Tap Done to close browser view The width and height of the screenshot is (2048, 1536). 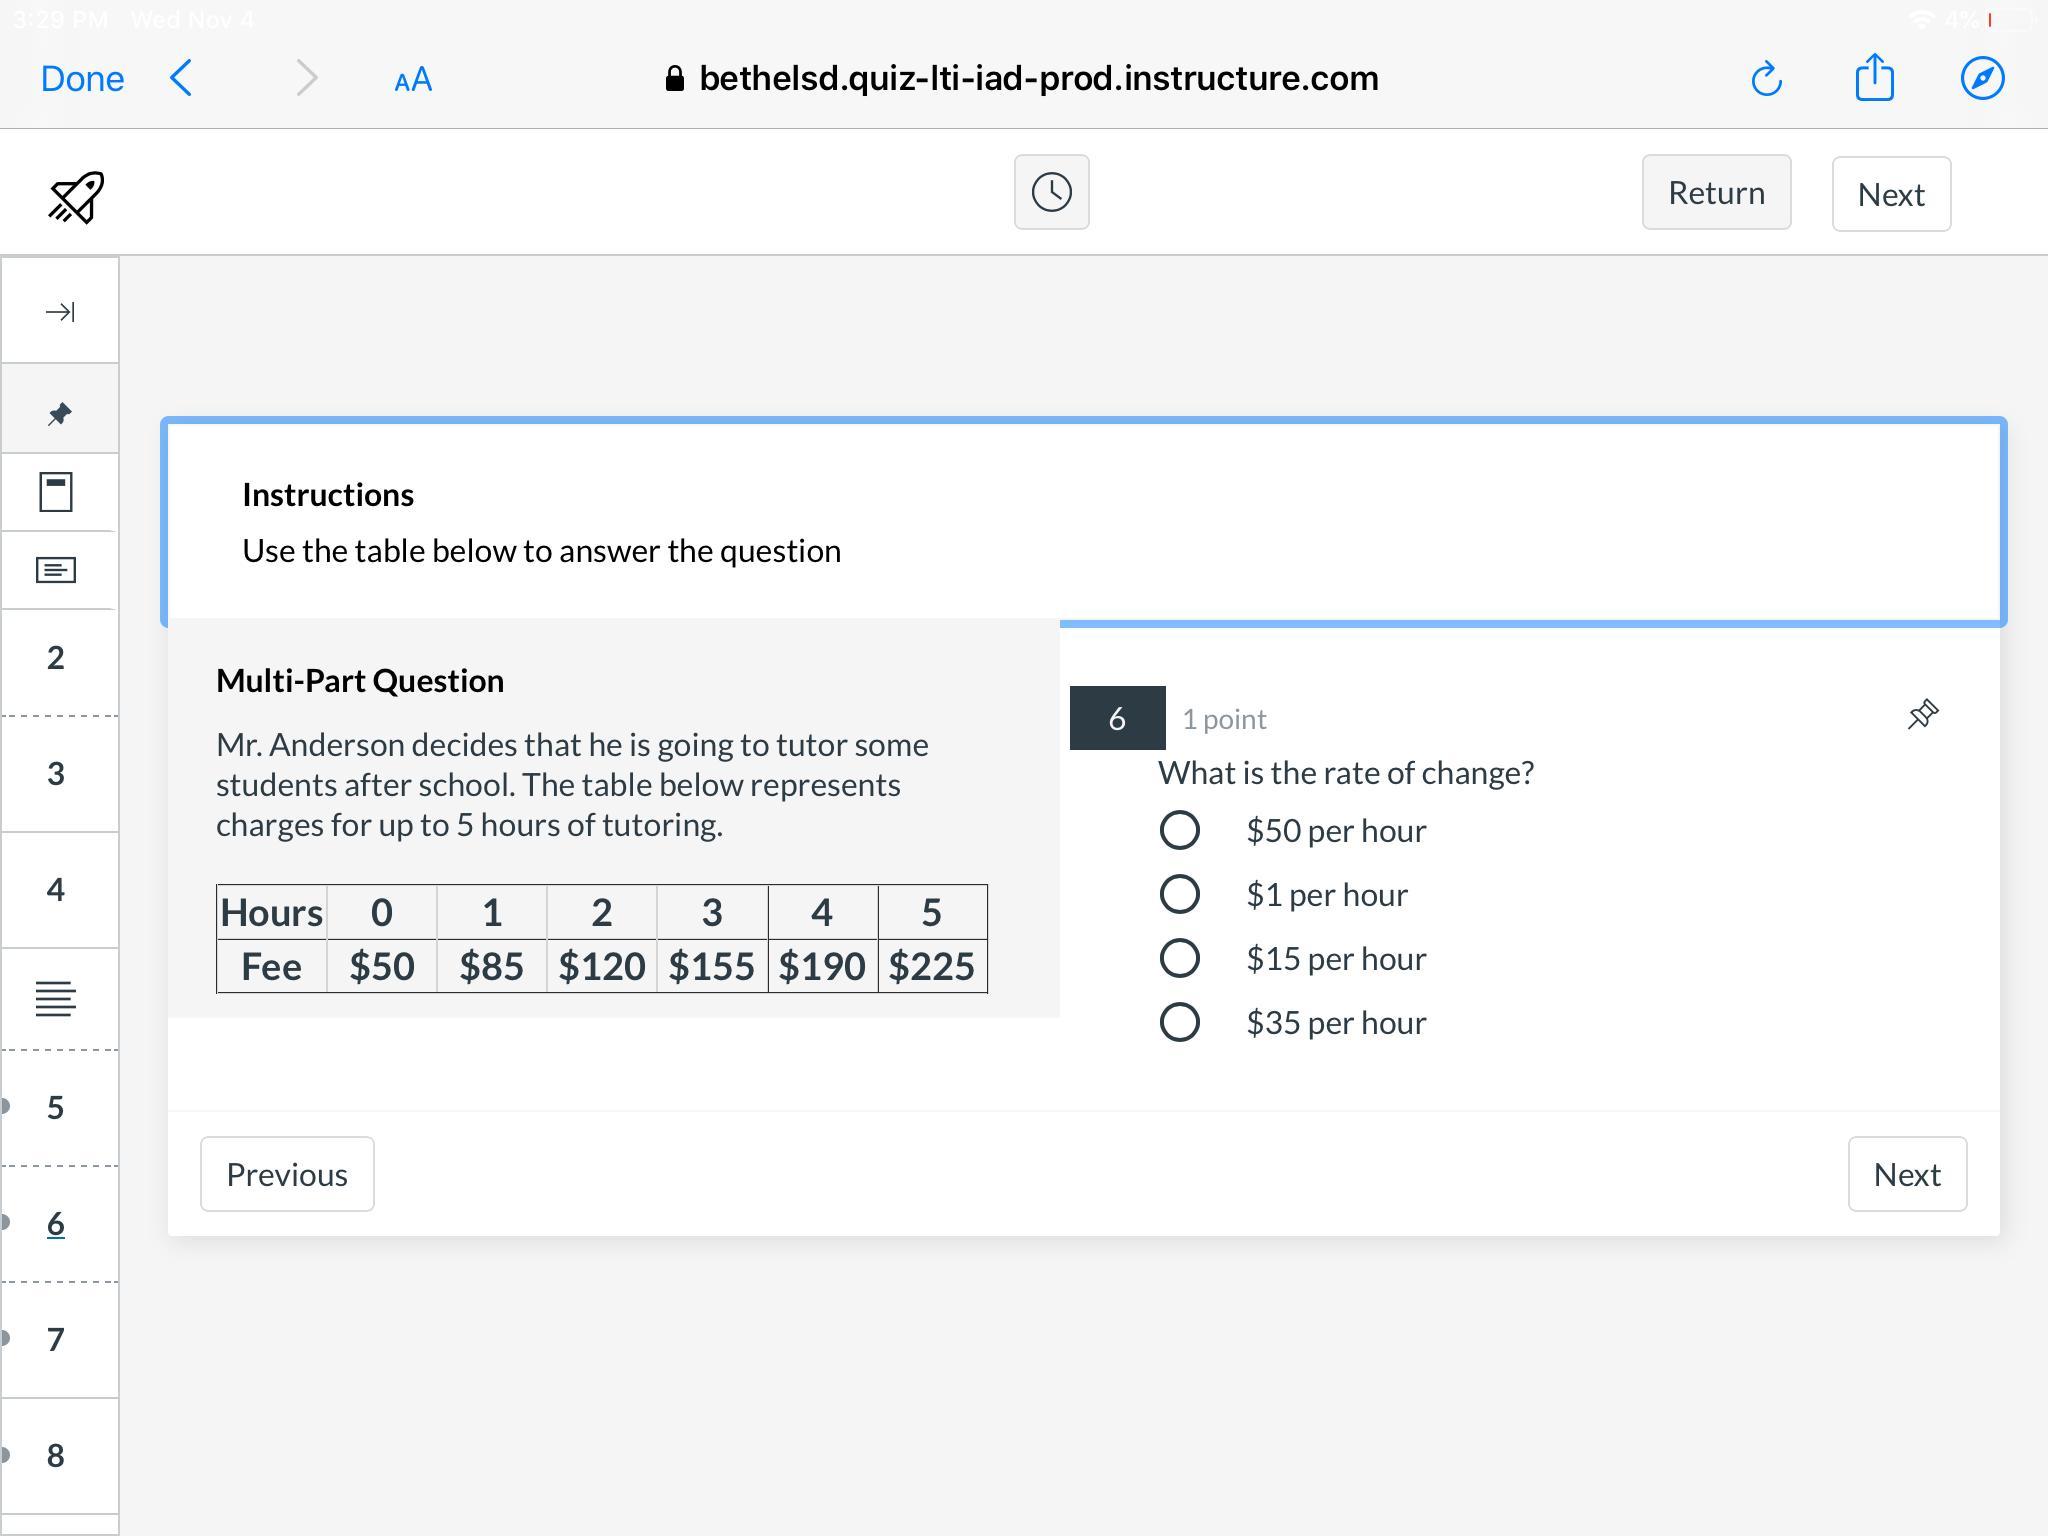point(82,79)
